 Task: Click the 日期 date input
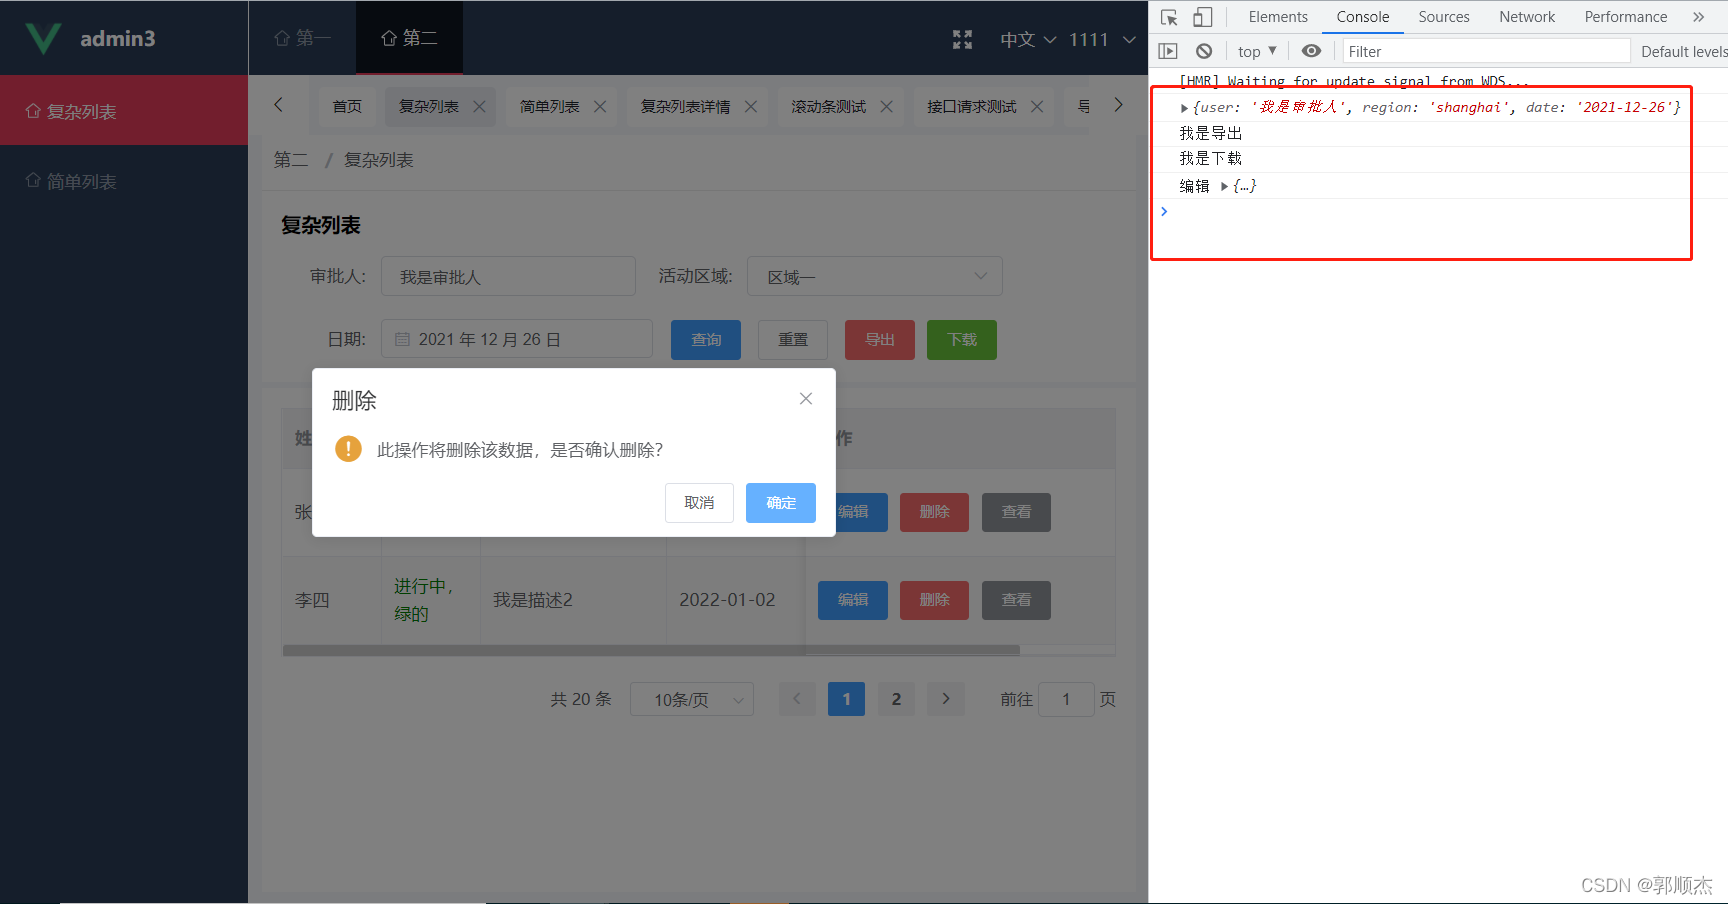click(x=517, y=340)
